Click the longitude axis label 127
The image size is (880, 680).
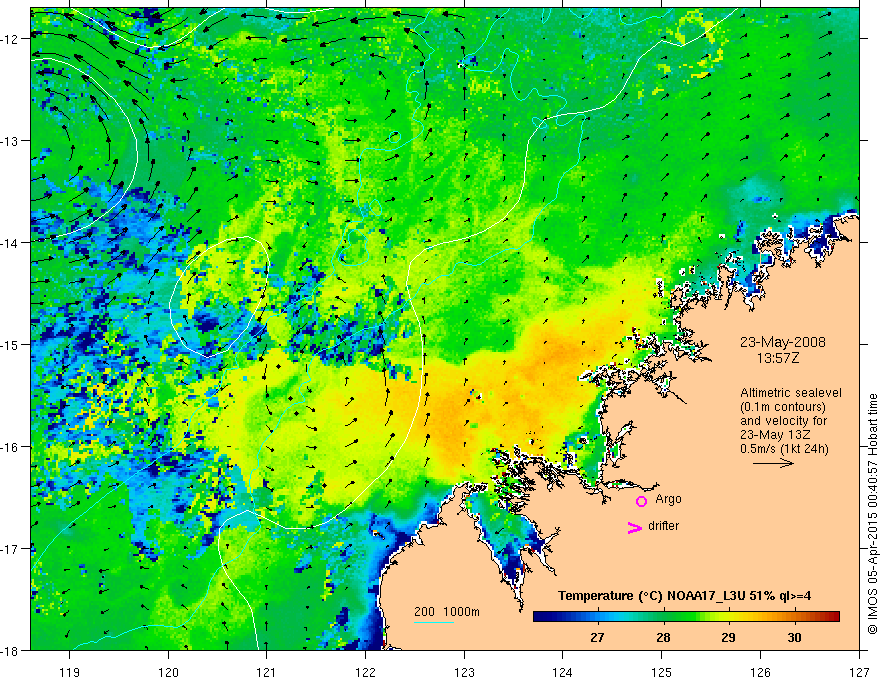coord(859,672)
